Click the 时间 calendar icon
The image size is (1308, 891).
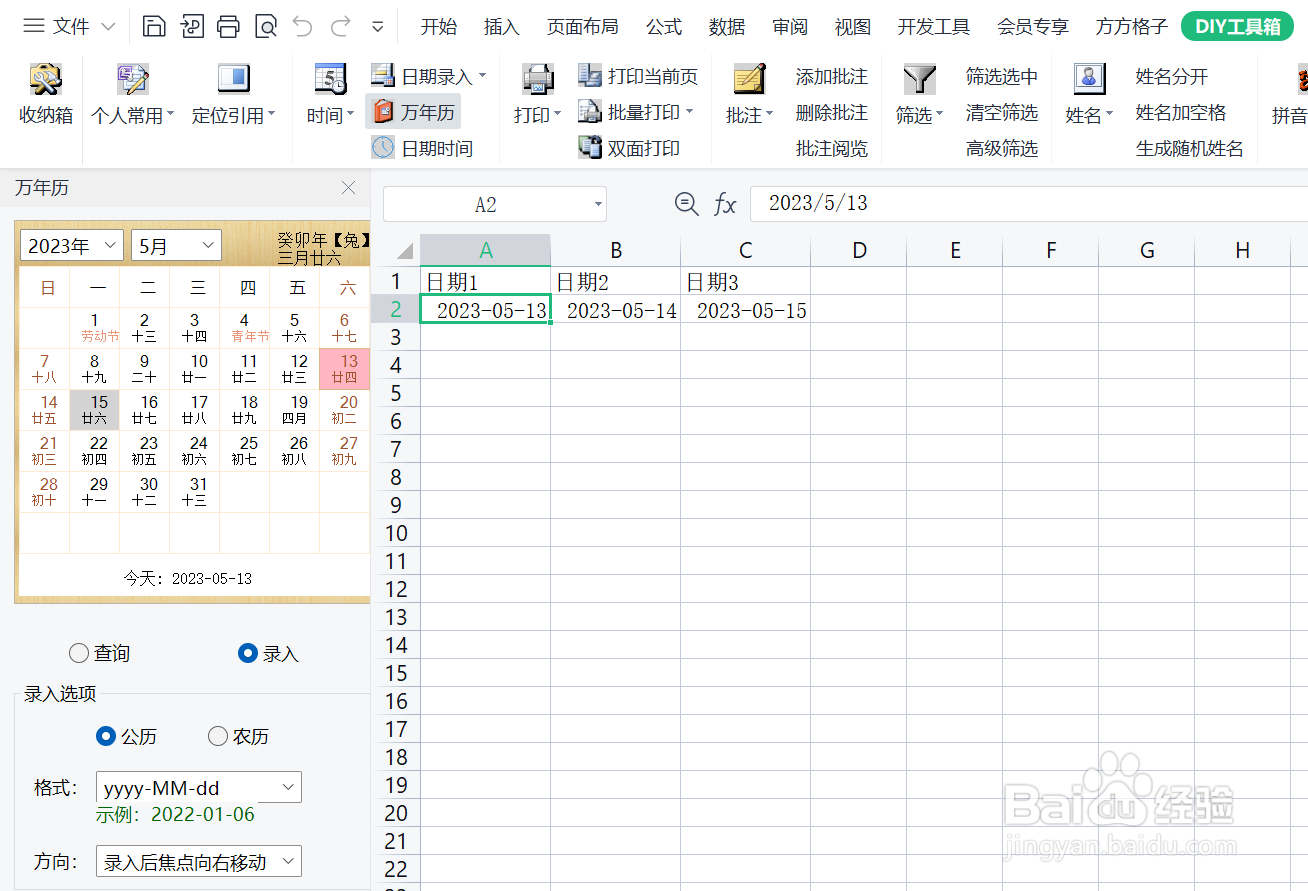330,80
